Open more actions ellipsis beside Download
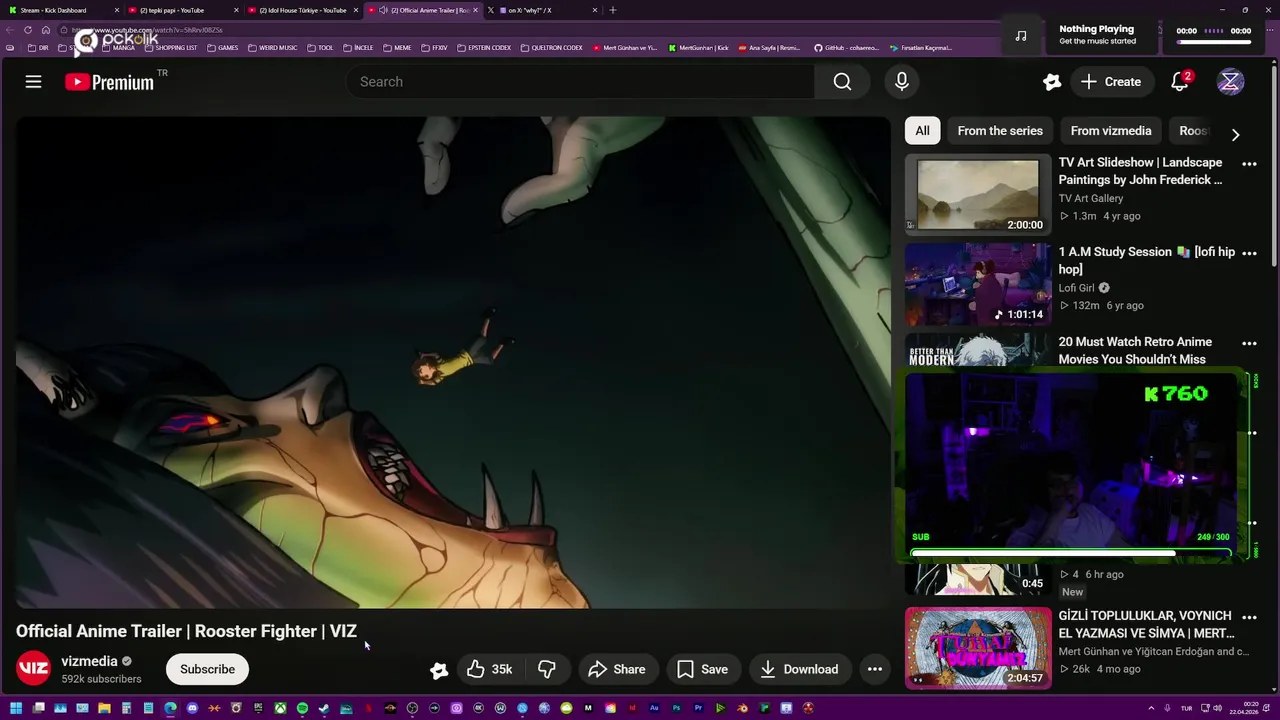Image resolution: width=1280 pixels, height=720 pixels. pos(874,670)
